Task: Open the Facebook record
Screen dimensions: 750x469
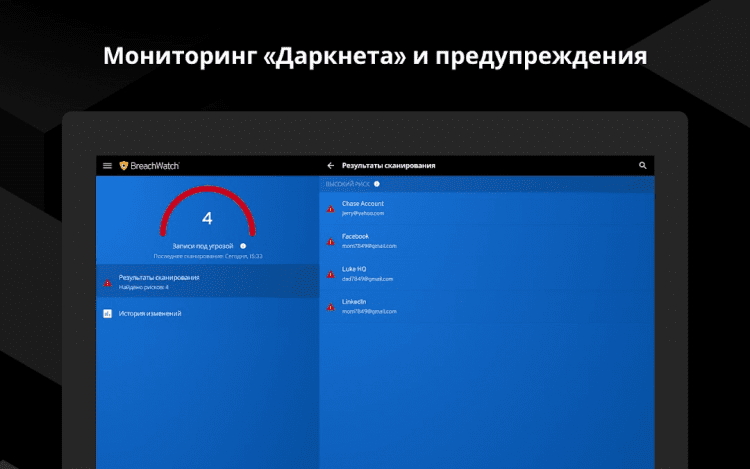Action: pos(487,241)
